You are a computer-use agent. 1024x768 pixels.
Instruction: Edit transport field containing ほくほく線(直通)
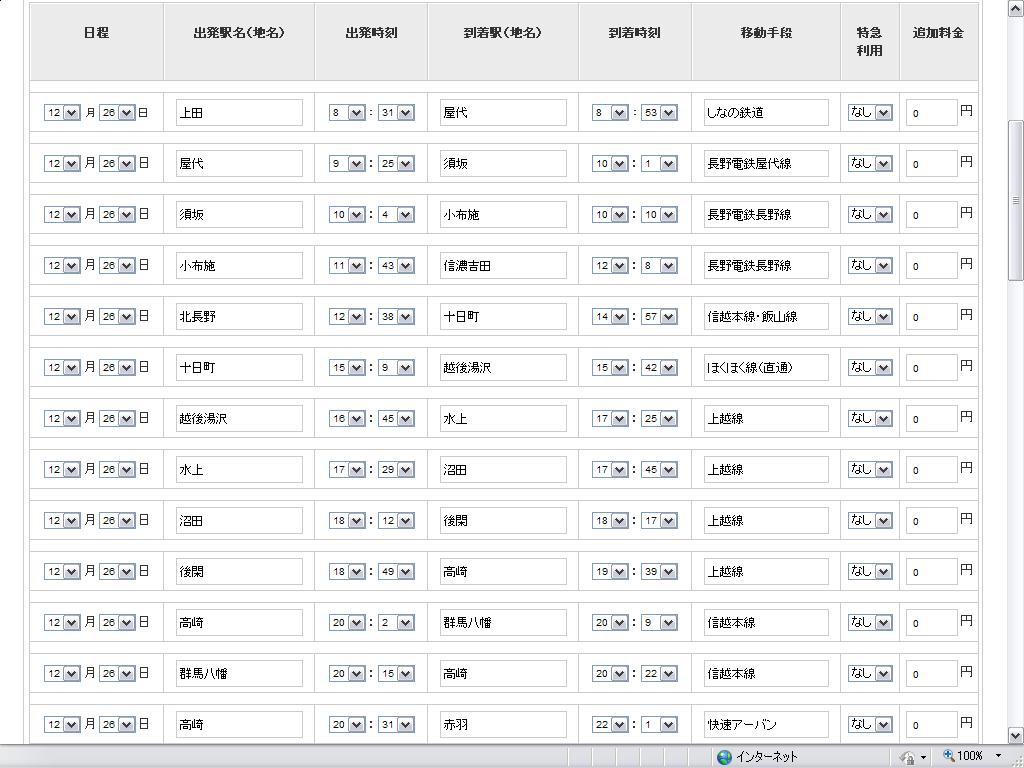766,367
